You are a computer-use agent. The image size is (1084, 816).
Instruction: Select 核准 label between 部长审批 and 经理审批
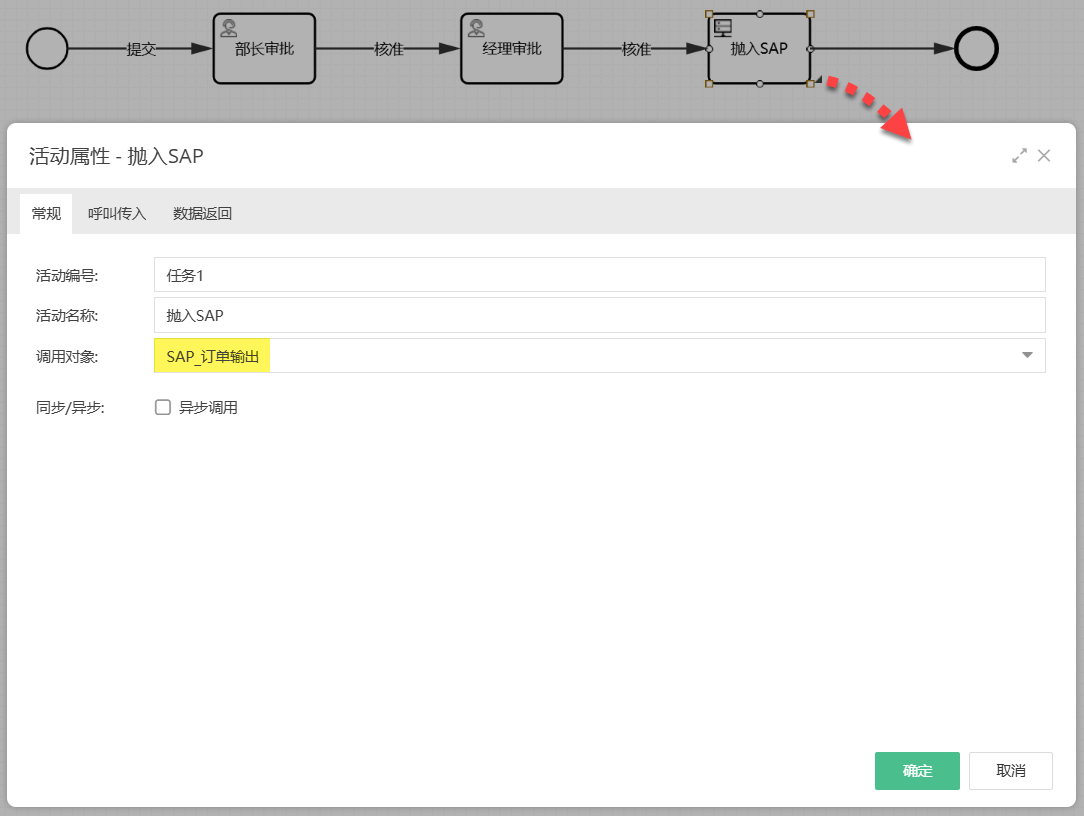[389, 49]
